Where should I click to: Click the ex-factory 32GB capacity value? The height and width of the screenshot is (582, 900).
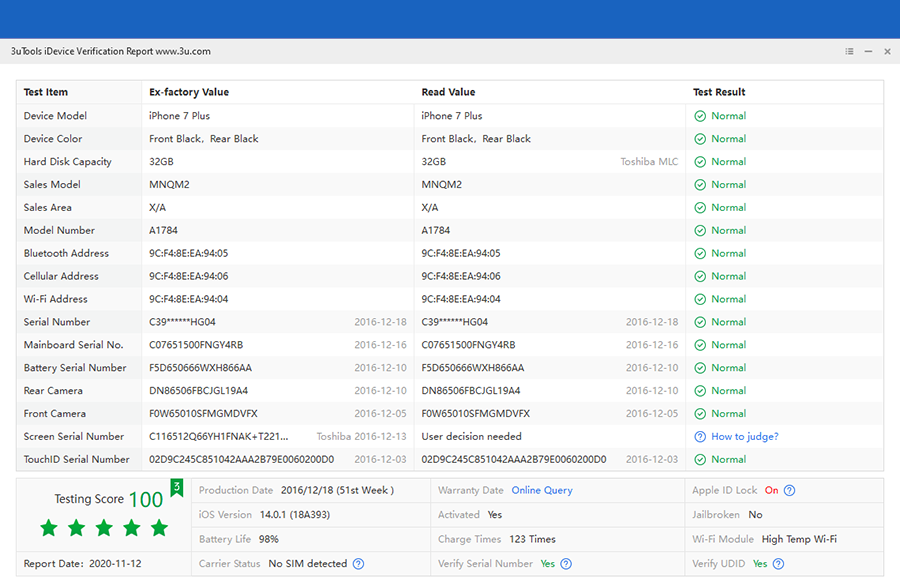click(161, 162)
